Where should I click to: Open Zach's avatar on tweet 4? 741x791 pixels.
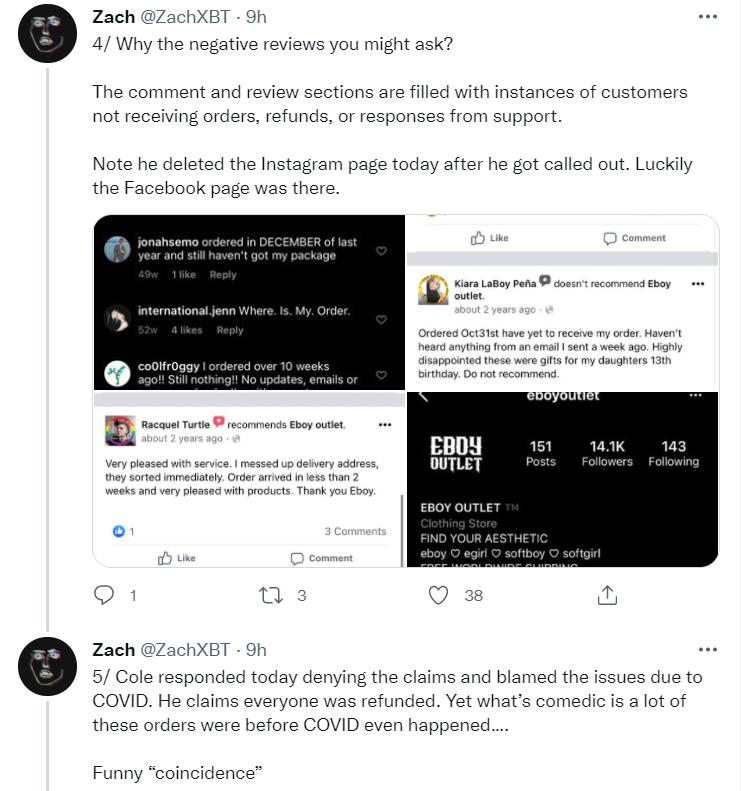[47, 35]
